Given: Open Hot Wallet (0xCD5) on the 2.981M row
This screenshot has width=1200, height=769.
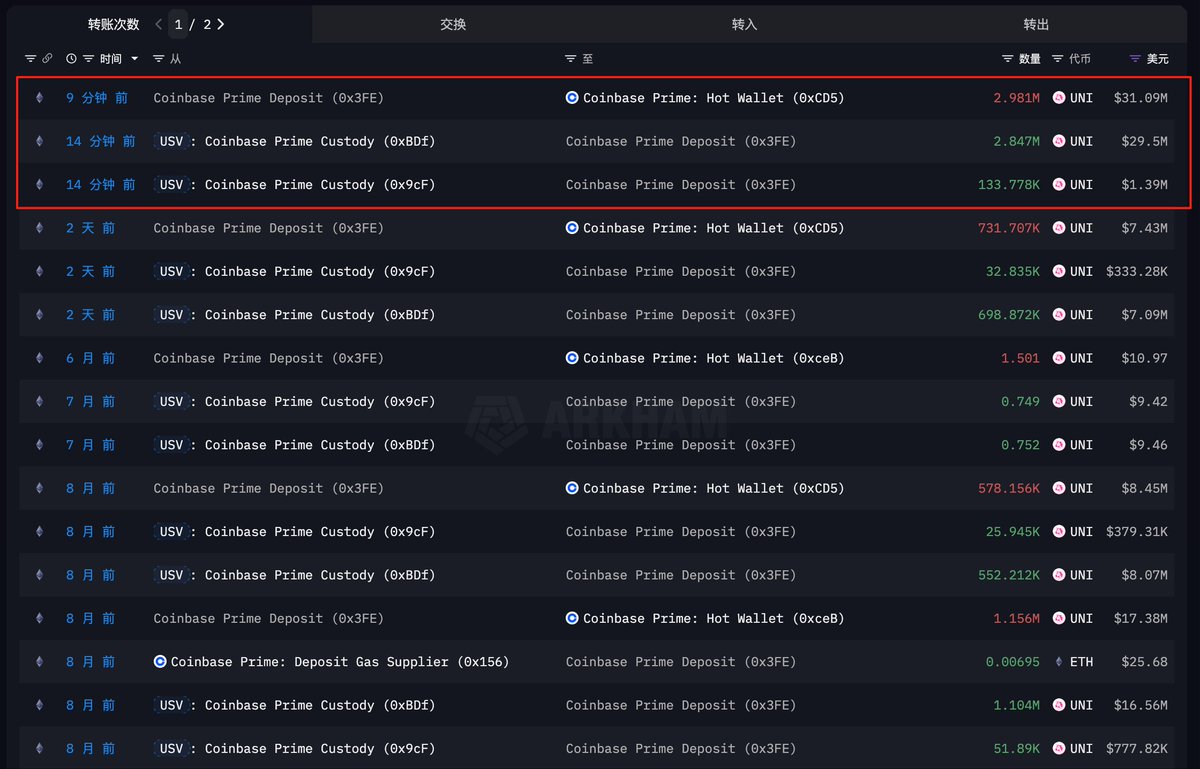Looking at the screenshot, I should [714, 98].
